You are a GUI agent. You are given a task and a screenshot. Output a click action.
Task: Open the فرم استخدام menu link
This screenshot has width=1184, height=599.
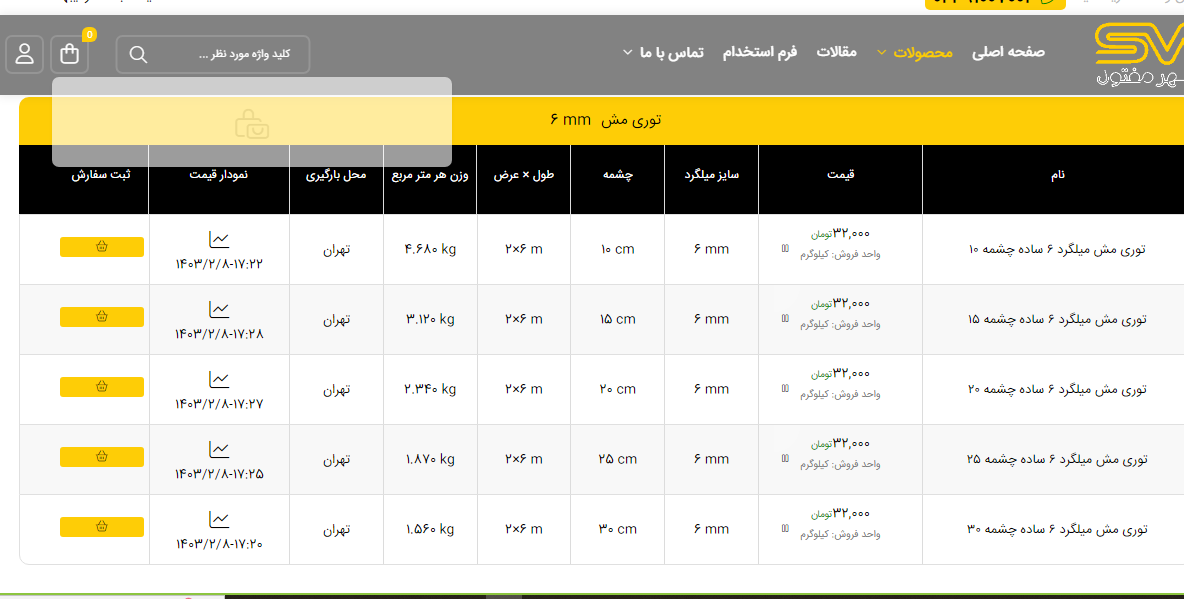tap(760, 52)
